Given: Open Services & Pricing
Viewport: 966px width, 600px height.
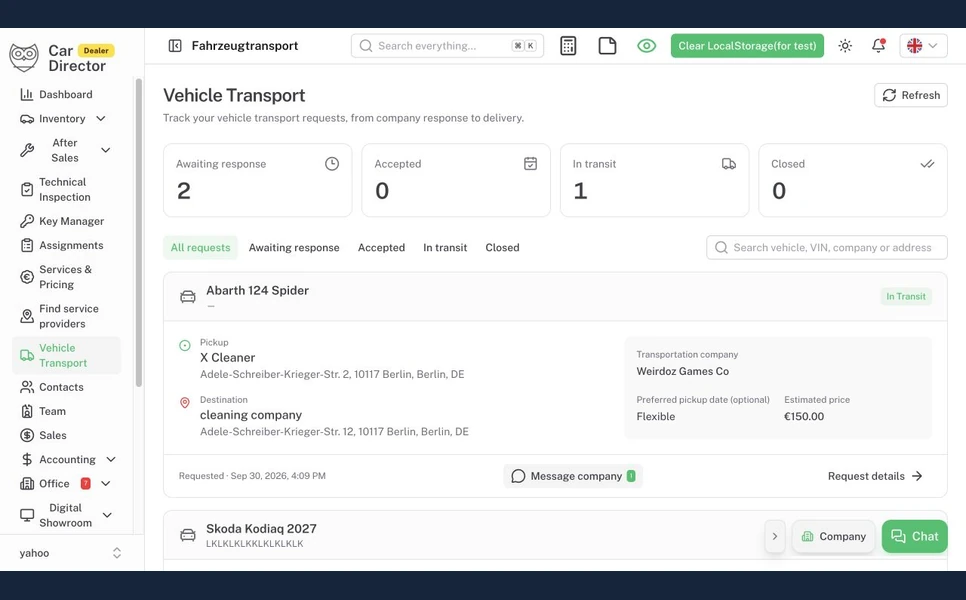Looking at the screenshot, I should coord(65,277).
